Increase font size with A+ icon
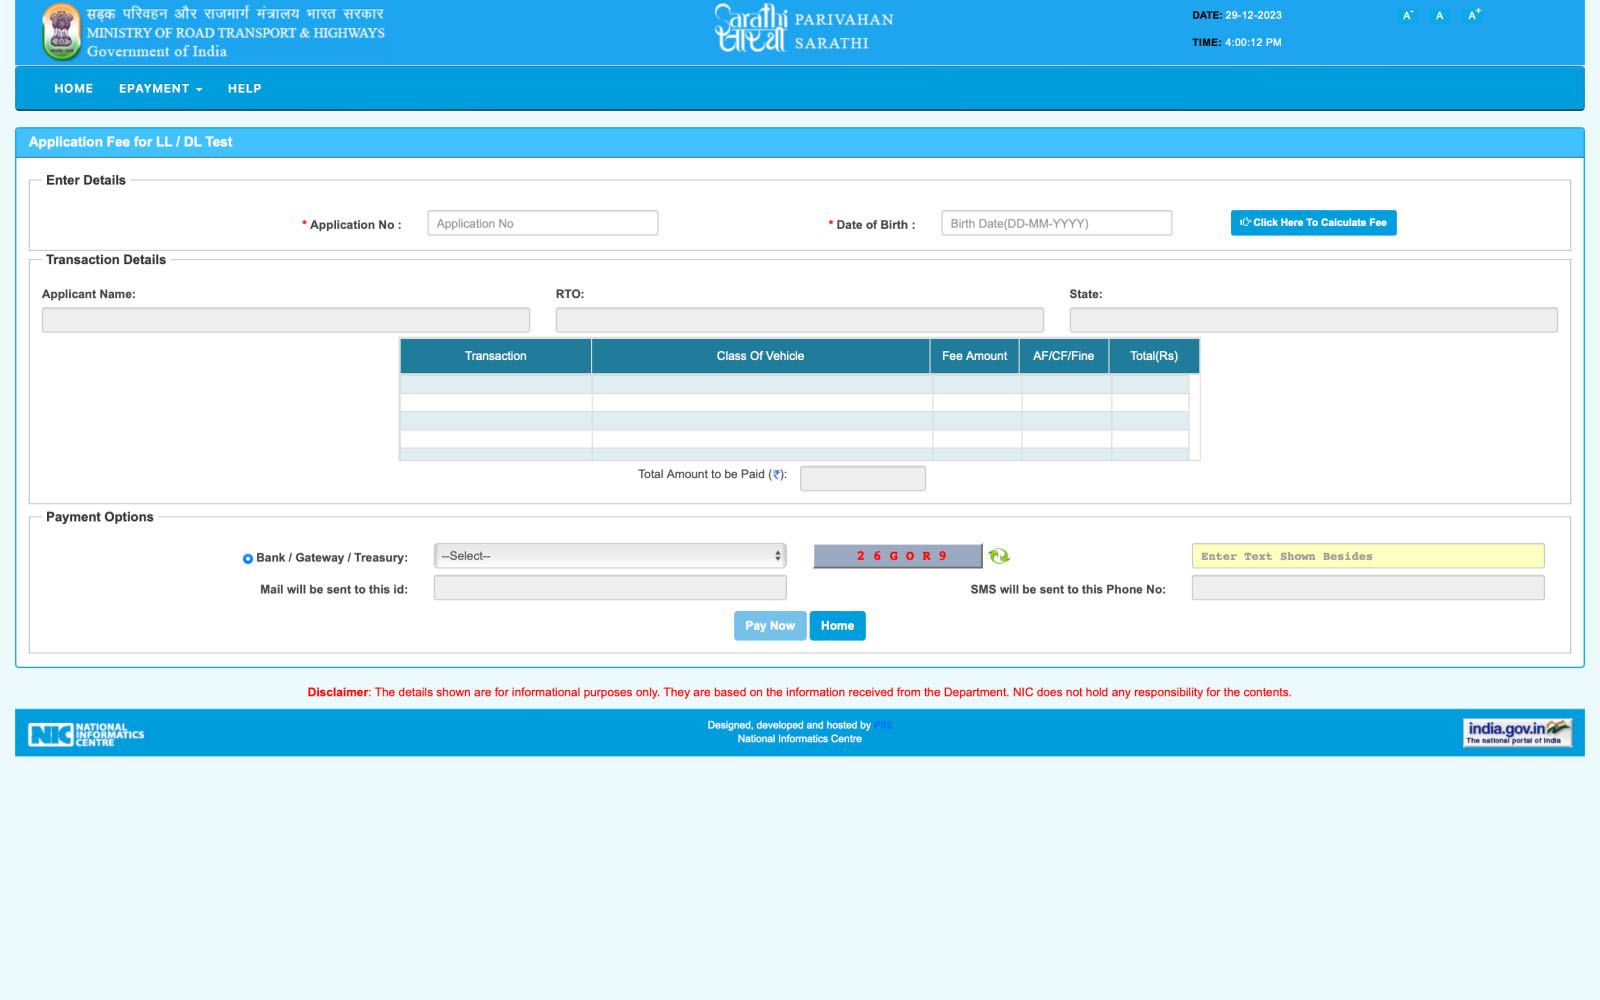Viewport: 1600px width, 1000px height. coord(1473,15)
